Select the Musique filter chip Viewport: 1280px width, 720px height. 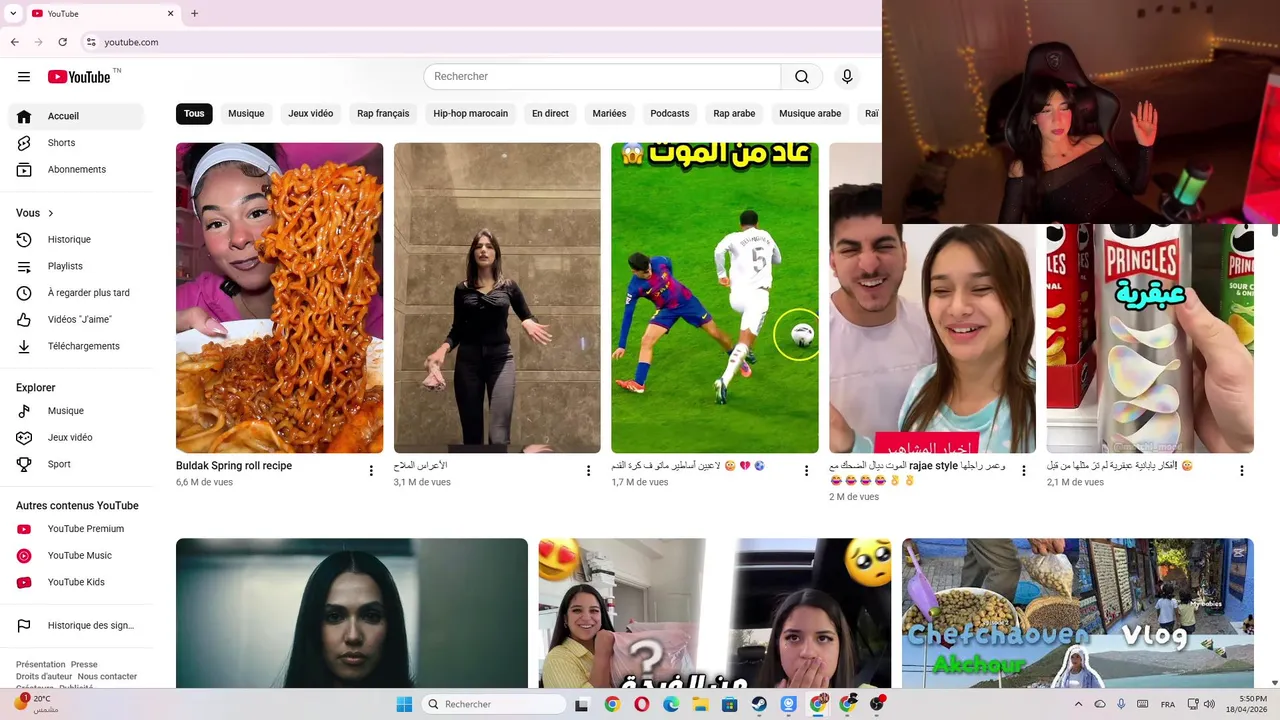click(246, 114)
